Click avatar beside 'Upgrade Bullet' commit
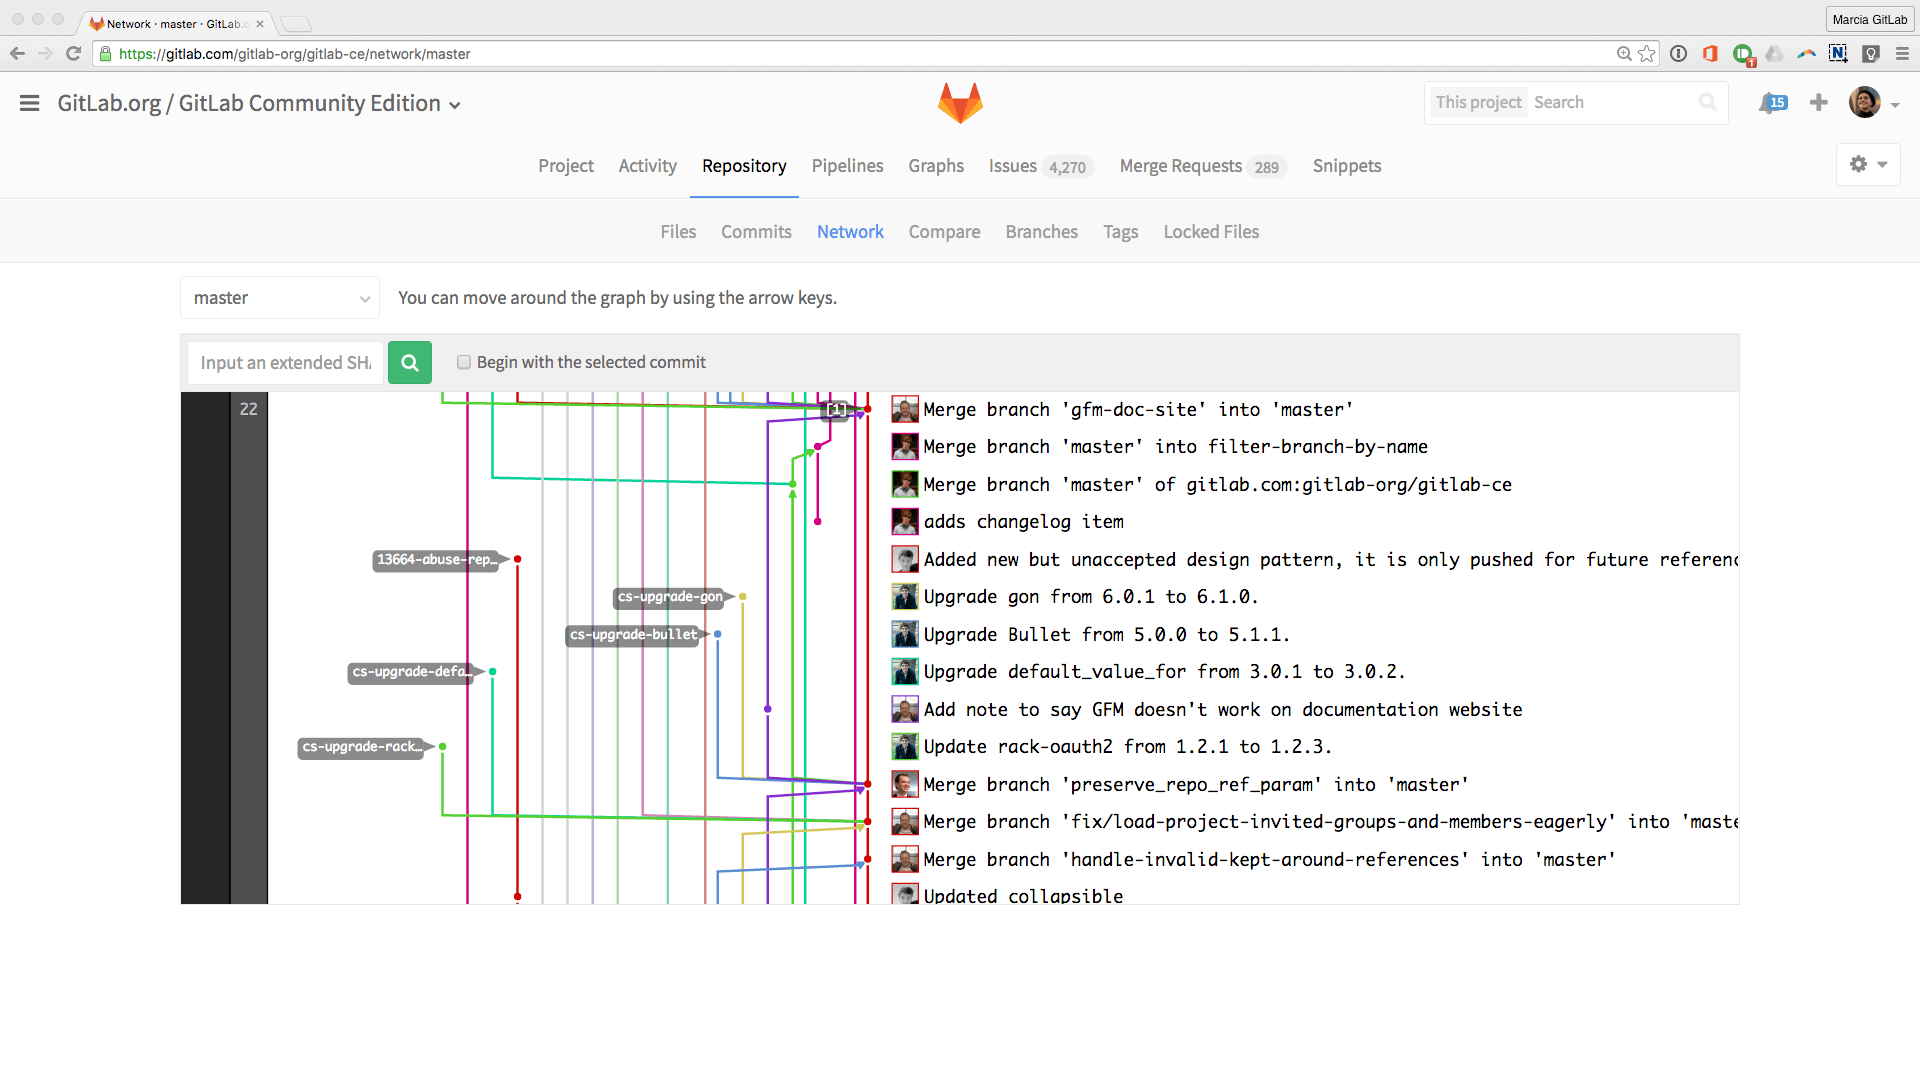 pyautogui.click(x=905, y=634)
